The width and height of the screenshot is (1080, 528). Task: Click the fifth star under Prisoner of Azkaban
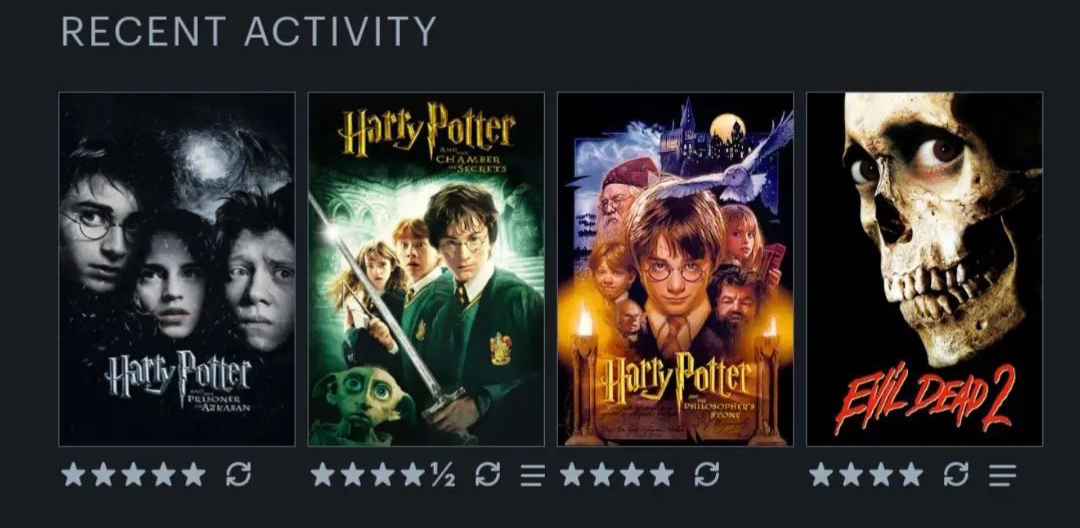pyautogui.click(x=194, y=474)
